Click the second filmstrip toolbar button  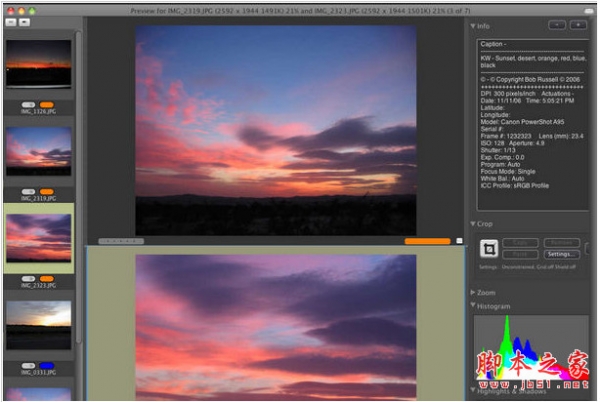[24, 23]
